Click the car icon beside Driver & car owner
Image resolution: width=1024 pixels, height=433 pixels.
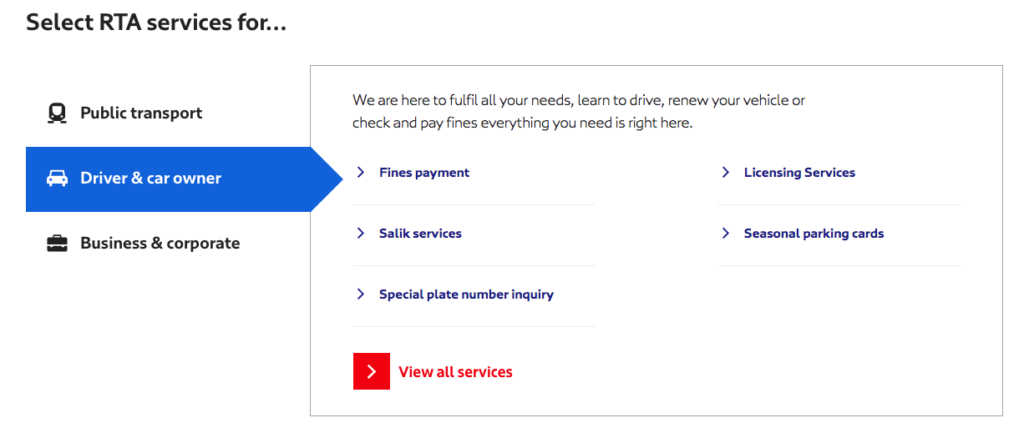click(57, 179)
